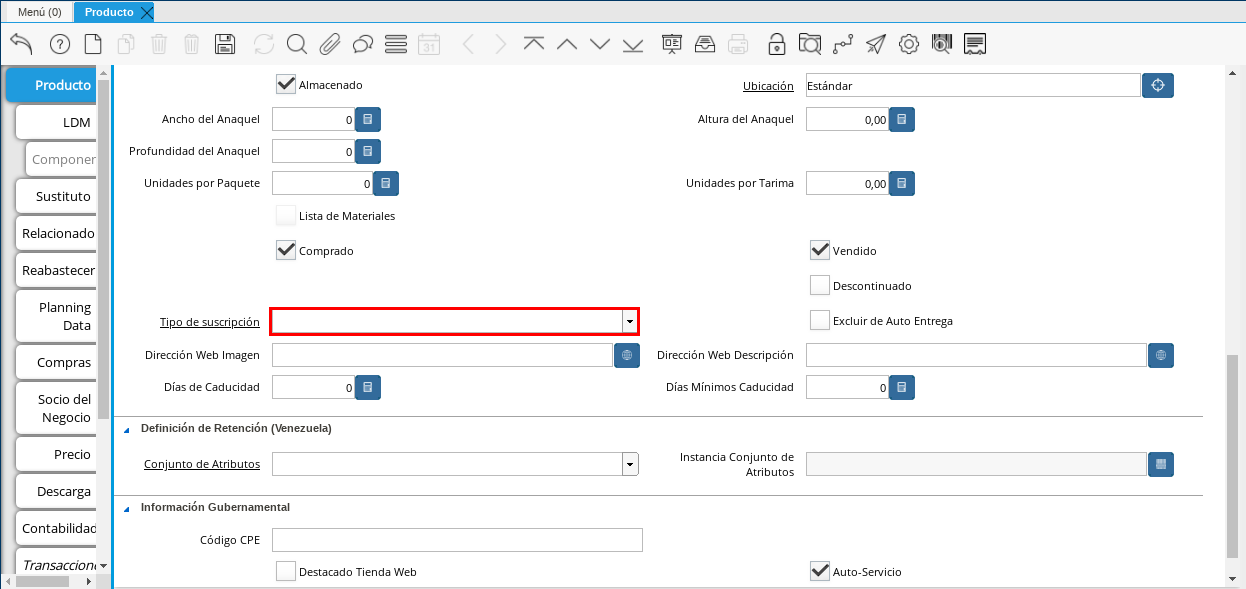Click the Ubicación label link

click(x=768, y=86)
